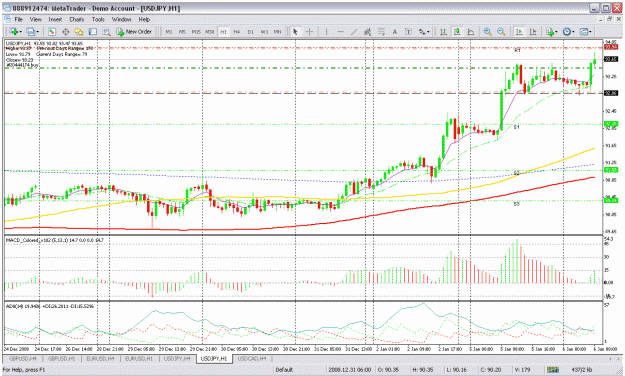Select the Fibonacci Retracement tool
The width and height of the screenshot is (625, 376).
tap(381, 31)
